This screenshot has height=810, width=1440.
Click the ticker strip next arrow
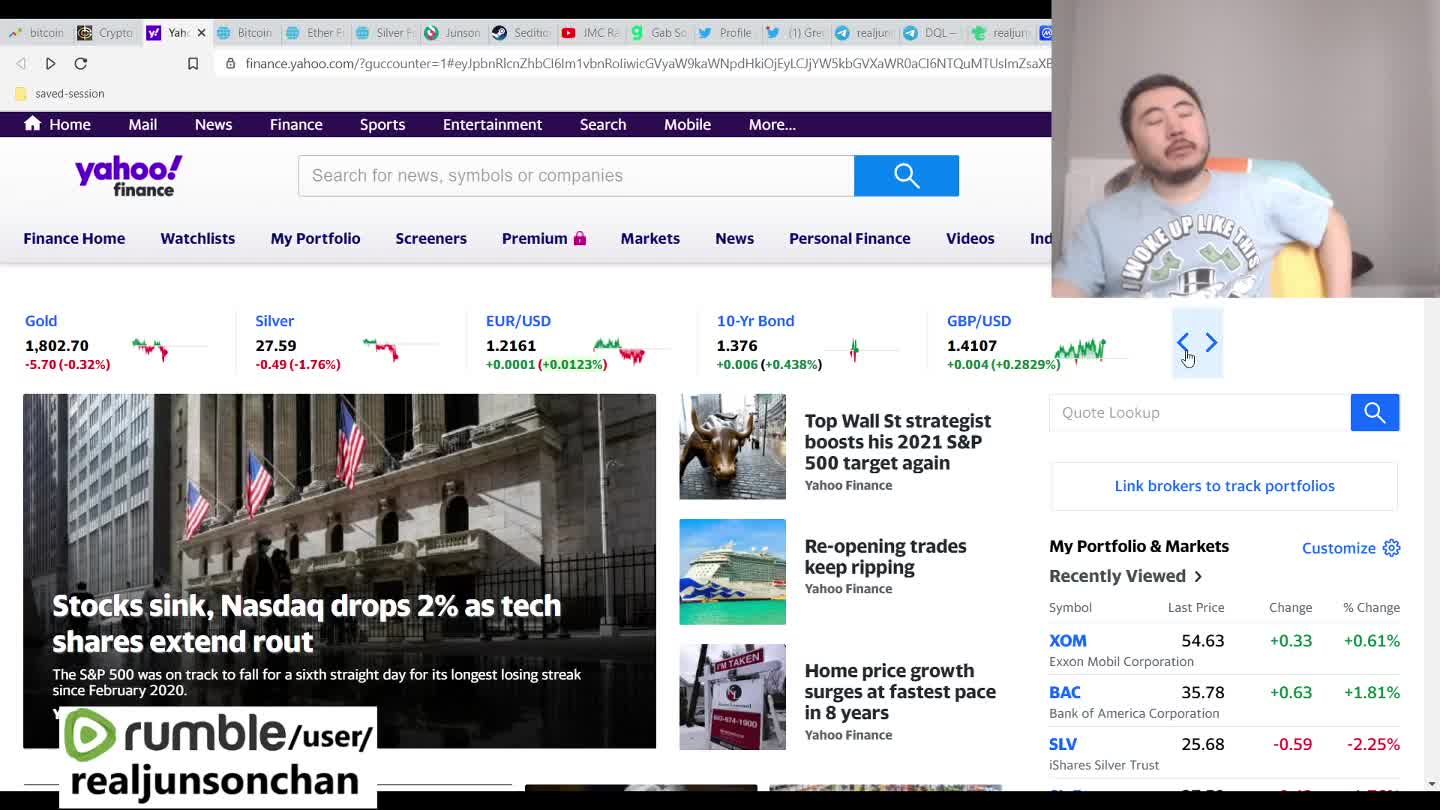pos(1211,343)
